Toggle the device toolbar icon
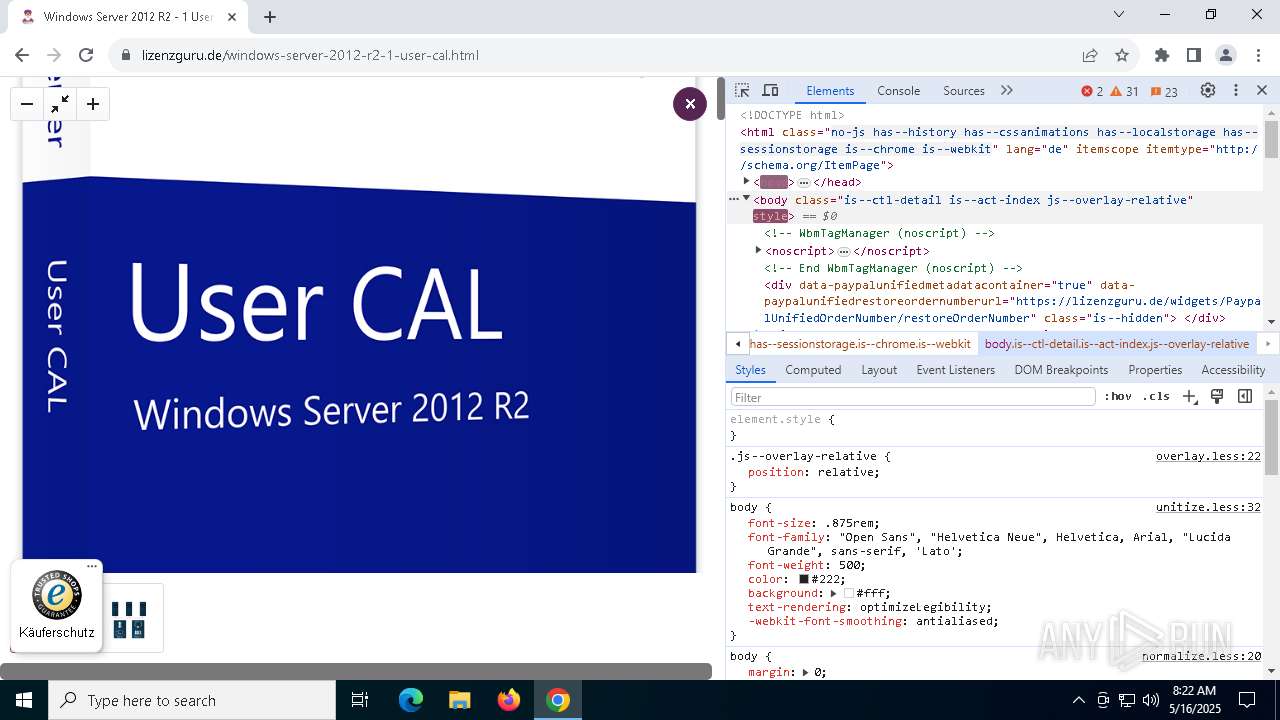This screenshot has height=720, width=1280. [x=770, y=90]
